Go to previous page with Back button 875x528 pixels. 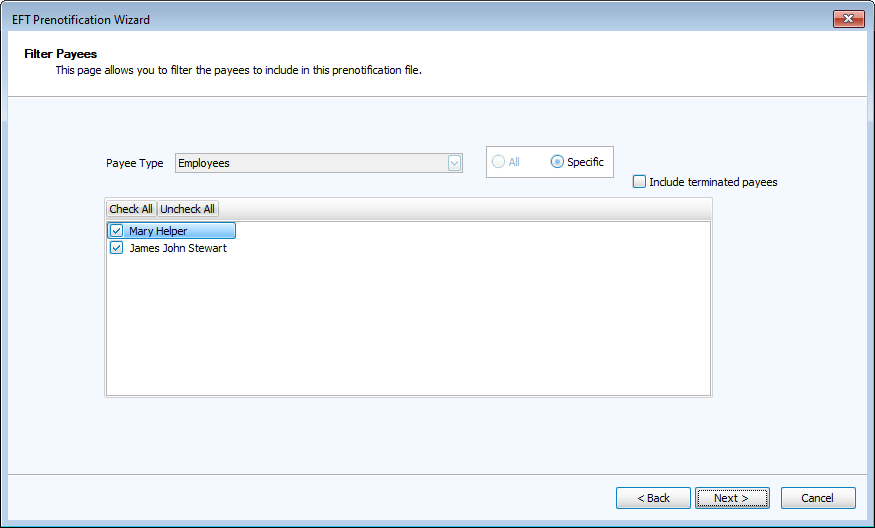pyautogui.click(x=653, y=498)
